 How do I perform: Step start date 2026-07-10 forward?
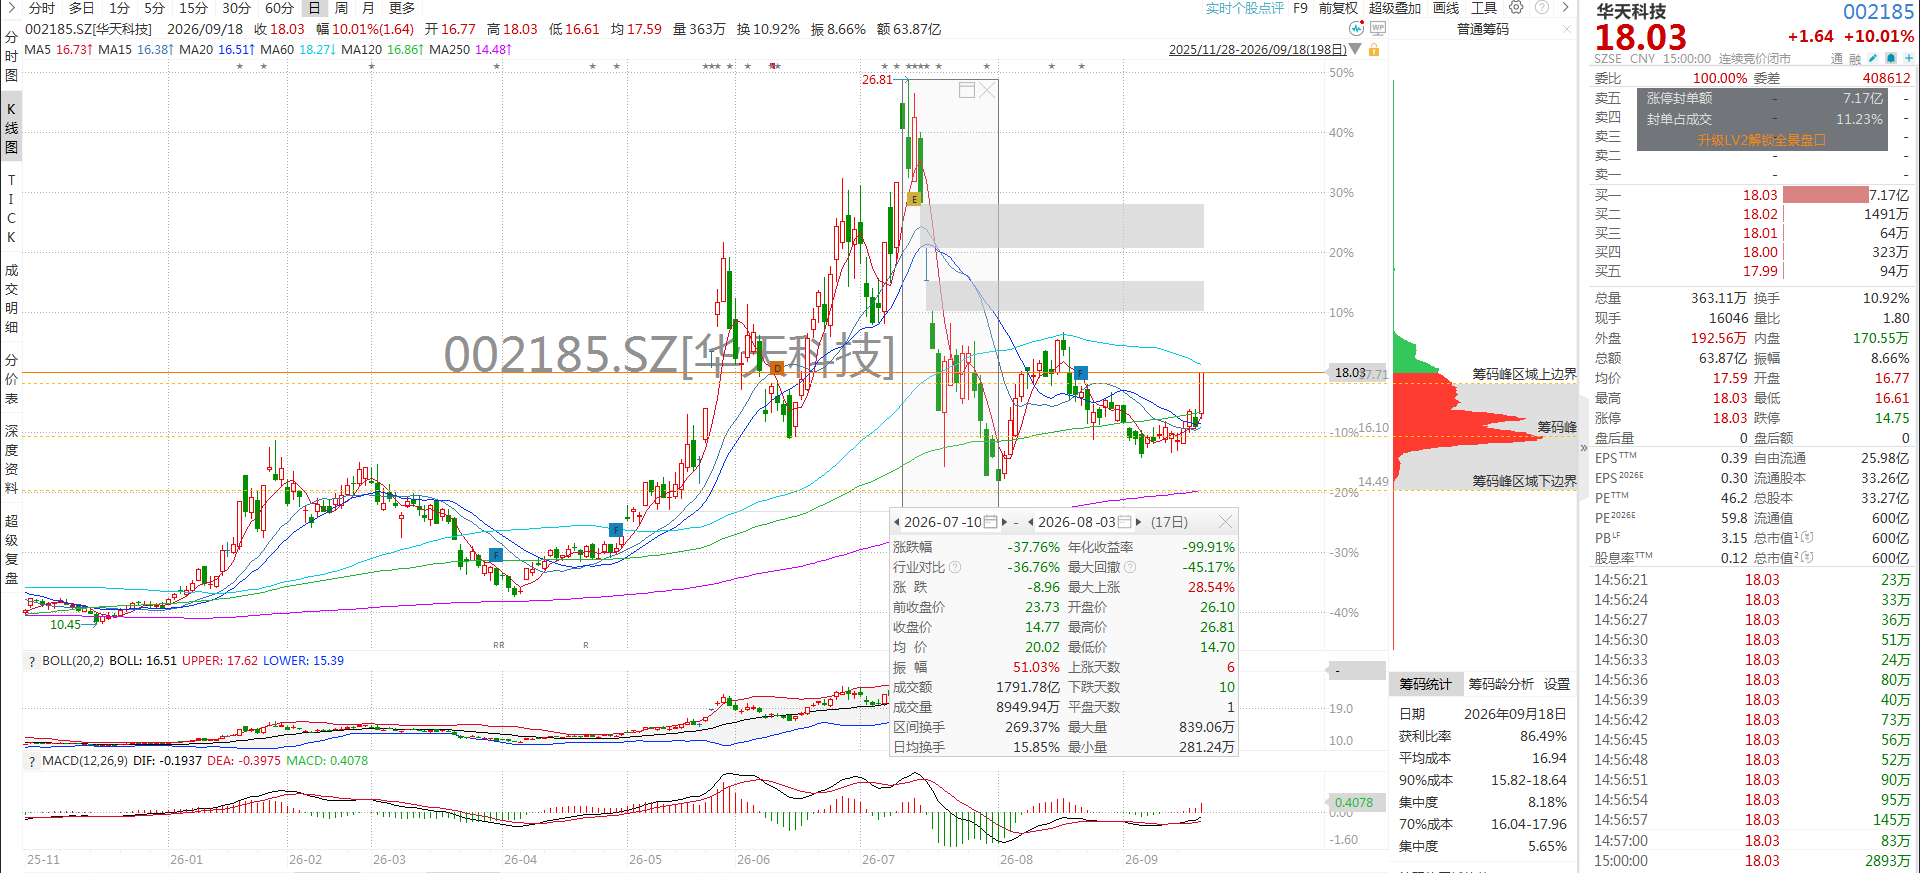tap(1004, 522)
